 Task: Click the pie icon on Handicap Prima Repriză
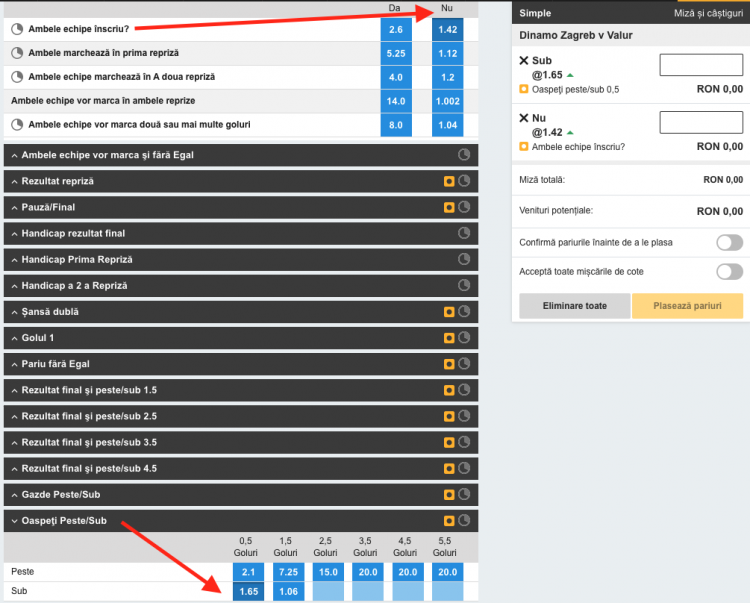pyautogui.click(x=464, y=259)
